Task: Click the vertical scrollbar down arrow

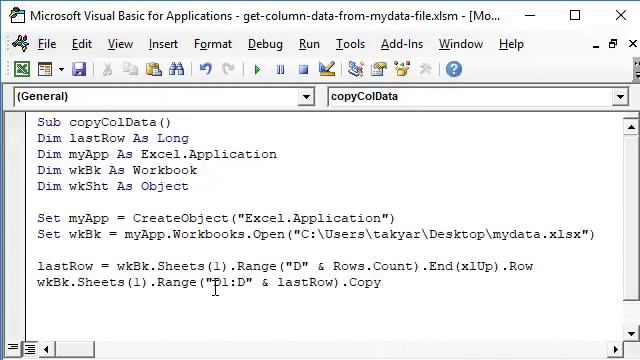Action: click(x=631, y=333)
